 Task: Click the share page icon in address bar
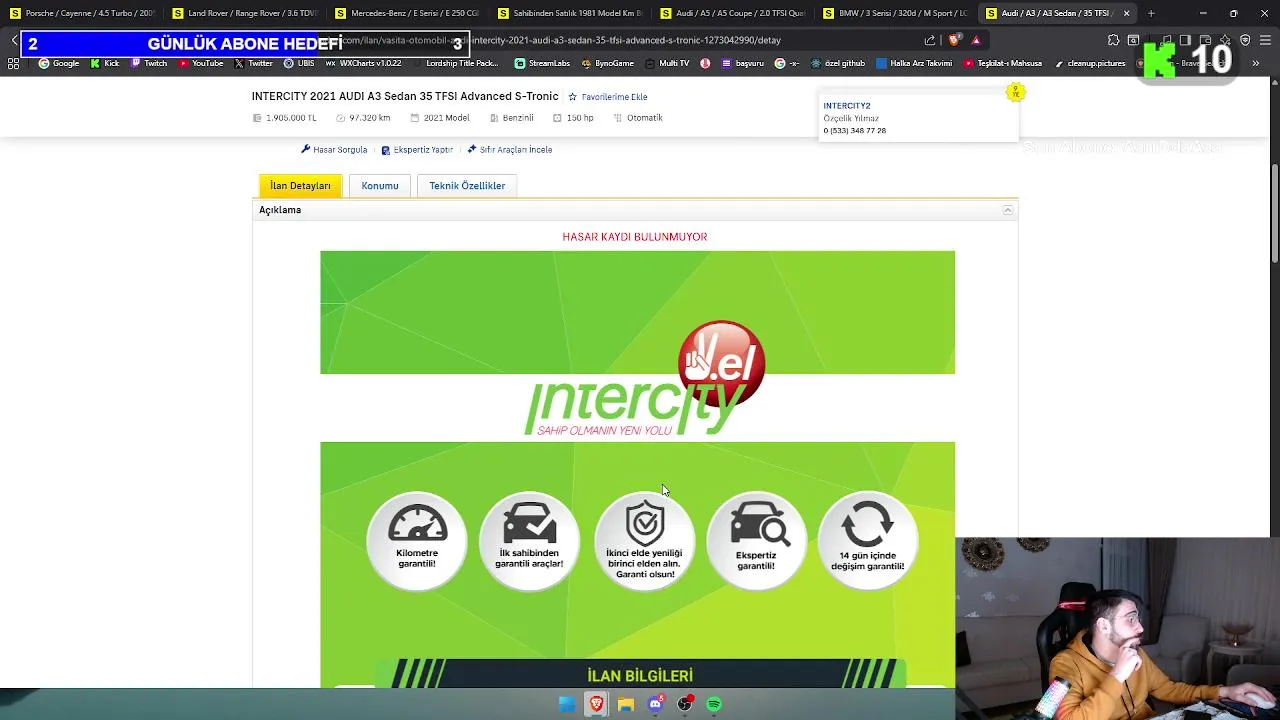pos(930,40)
